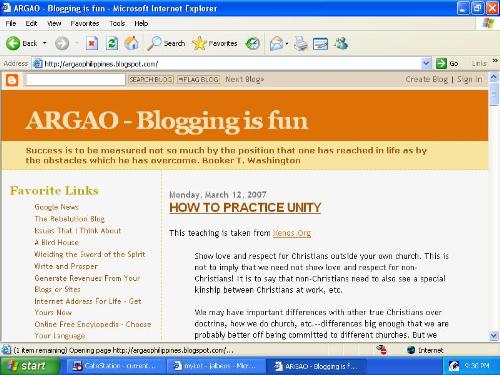Click the system tray clock

pyautogui.click(x=477, y=366)
